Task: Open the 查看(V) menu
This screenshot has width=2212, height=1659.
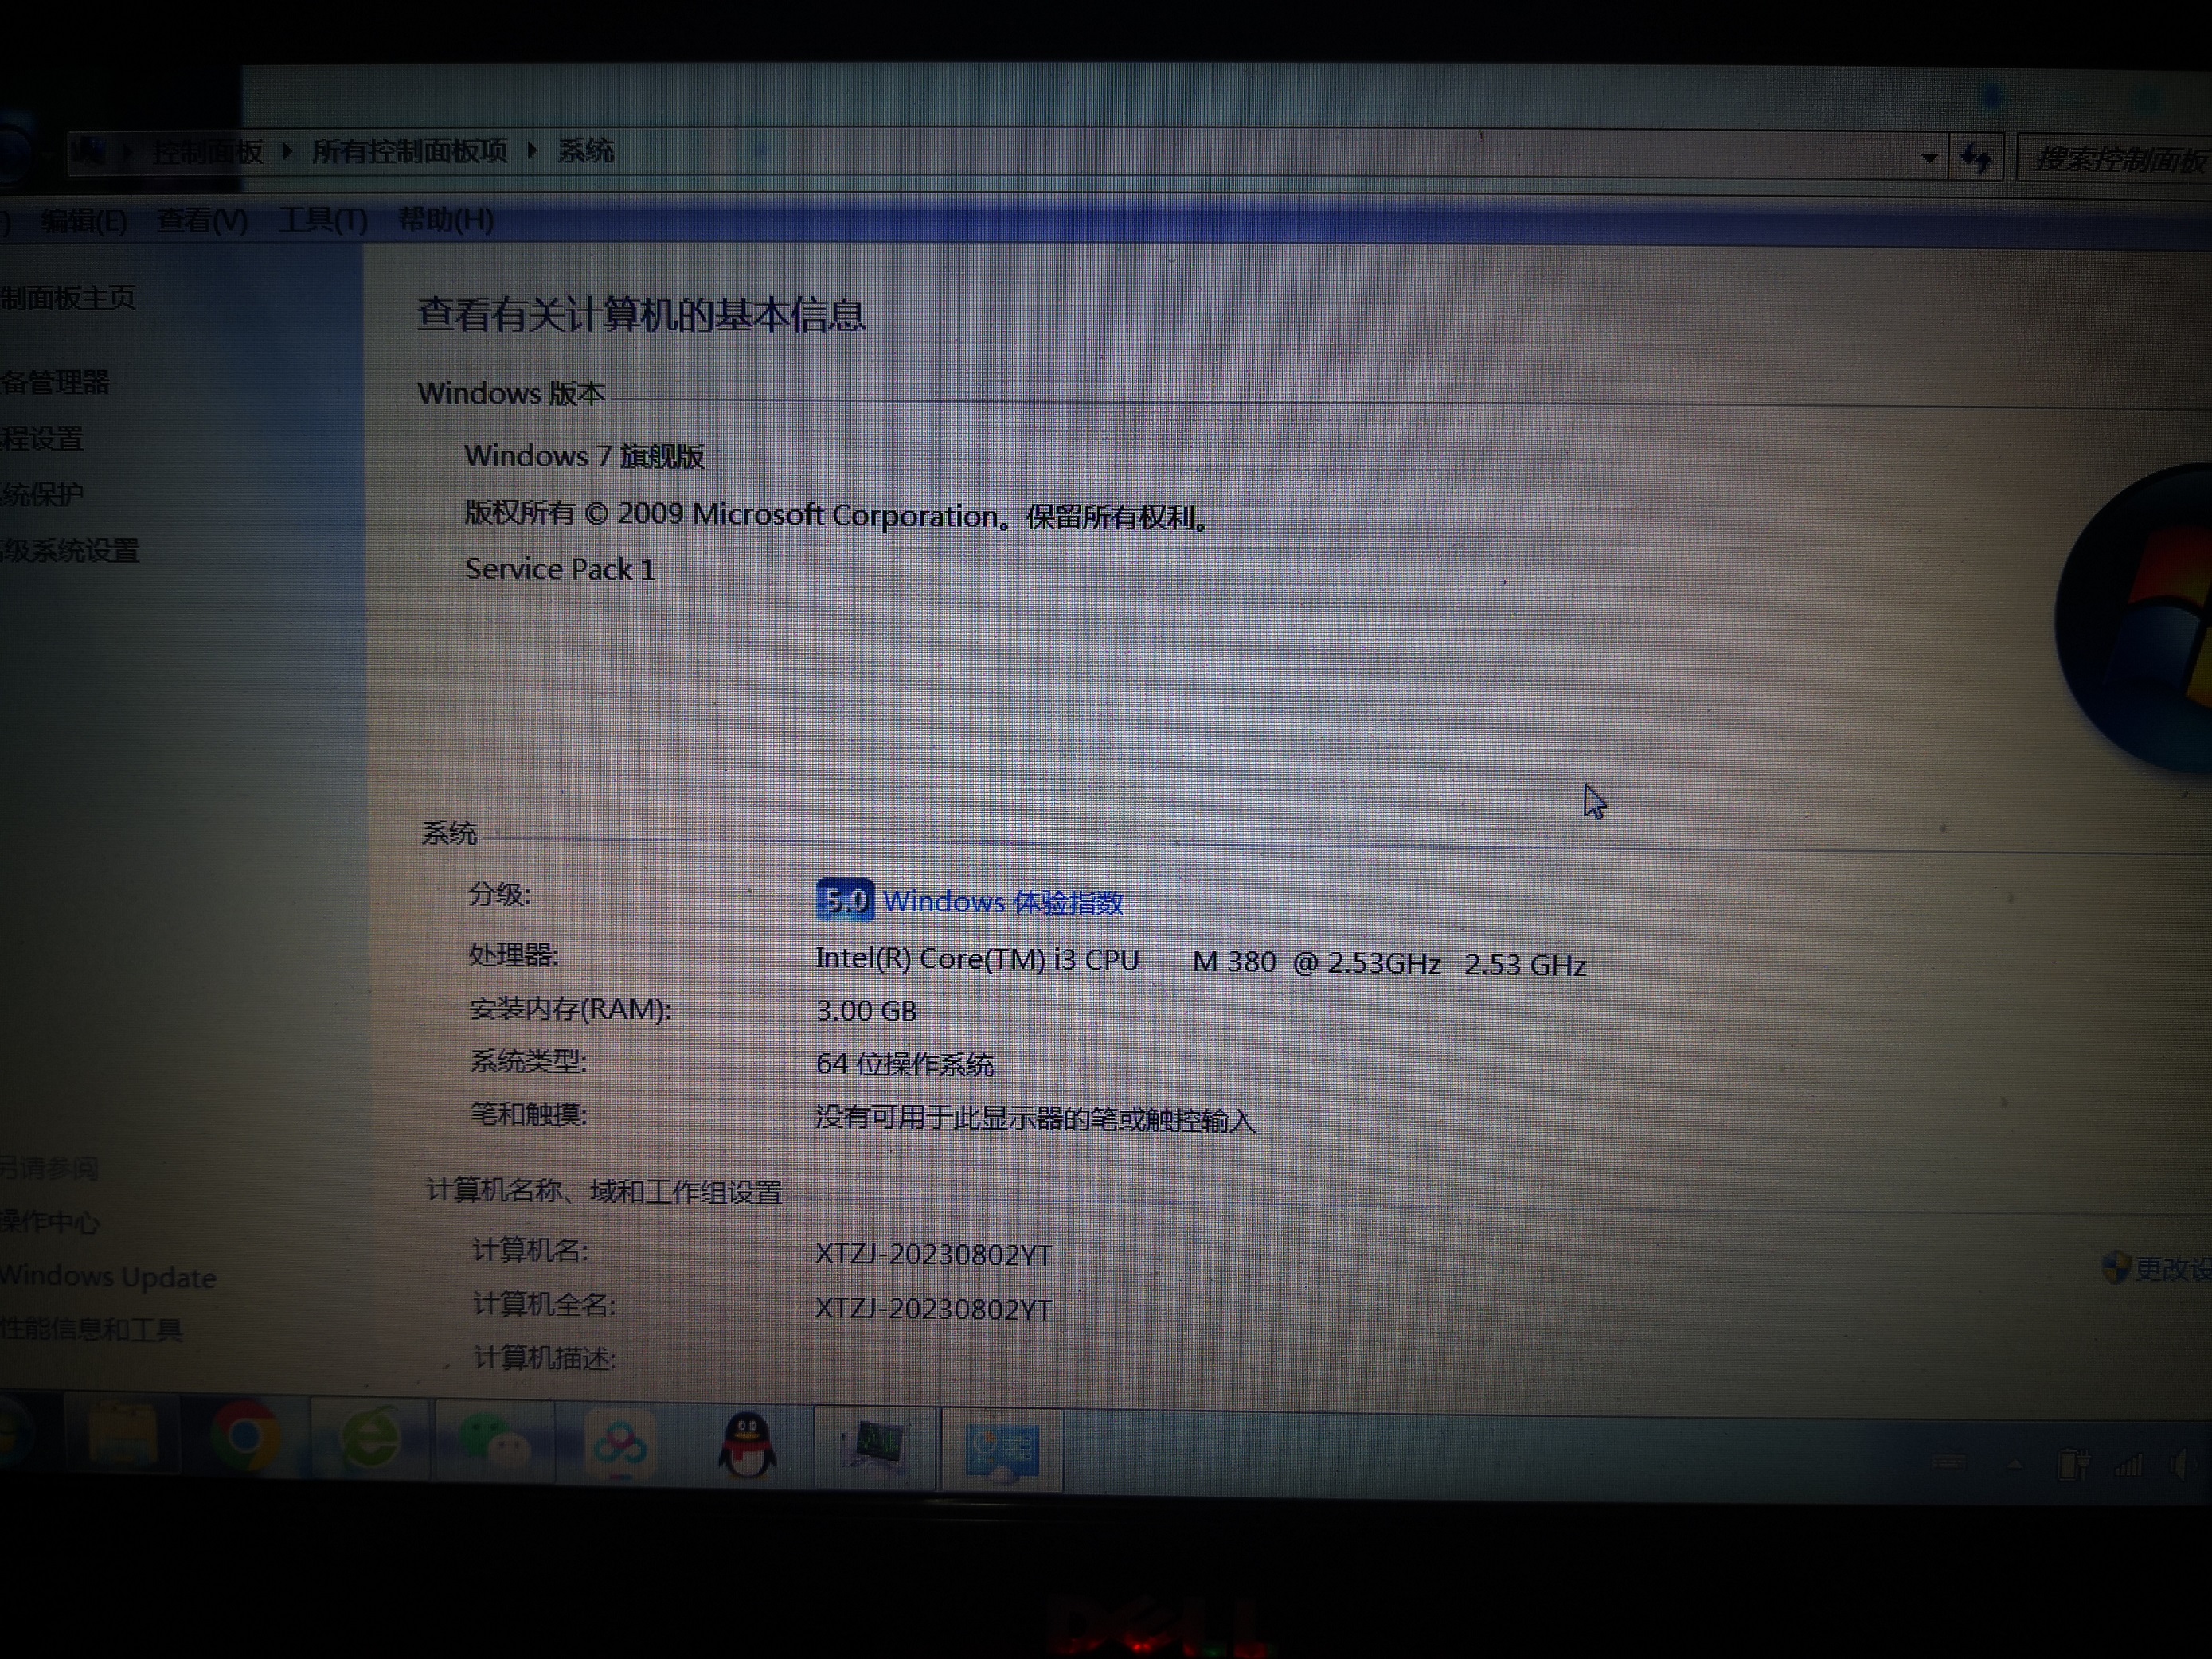Action: click(202, 220)
